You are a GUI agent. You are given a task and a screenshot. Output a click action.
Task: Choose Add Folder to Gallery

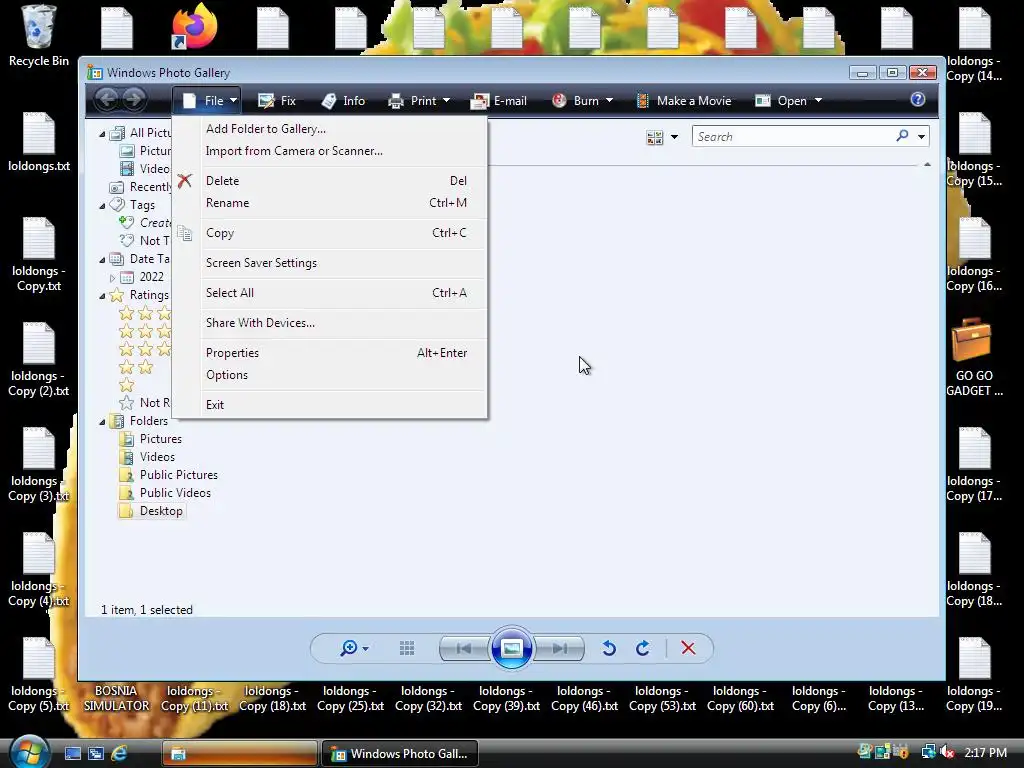(x=266, y=129)
